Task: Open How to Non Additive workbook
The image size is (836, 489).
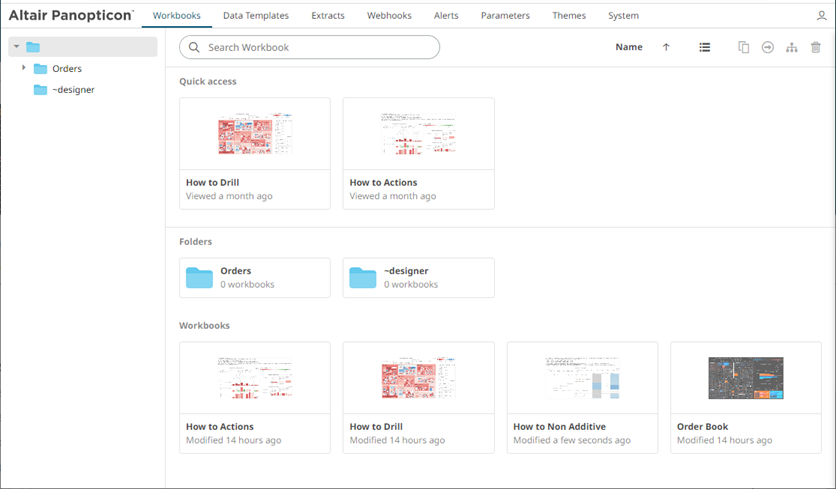Action: click(x=582, y=379)
